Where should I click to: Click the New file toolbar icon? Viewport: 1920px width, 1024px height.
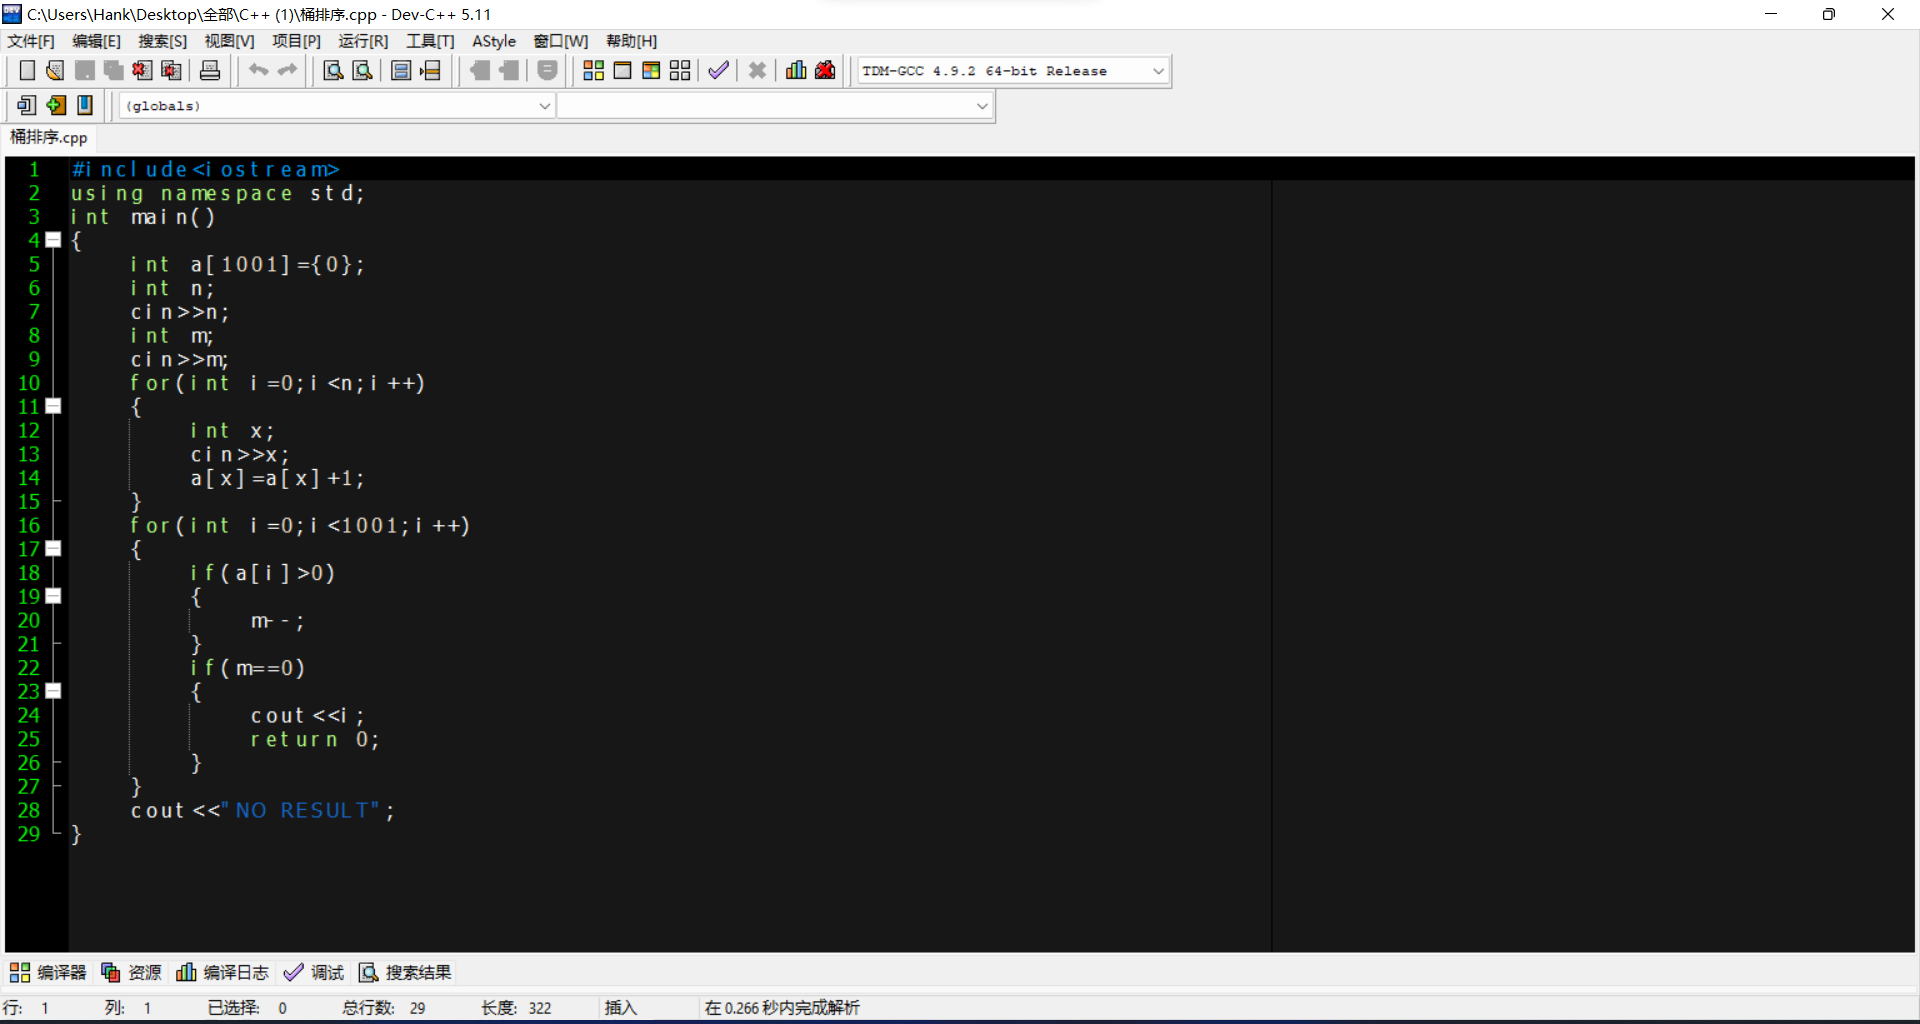[x=27, y=70]
